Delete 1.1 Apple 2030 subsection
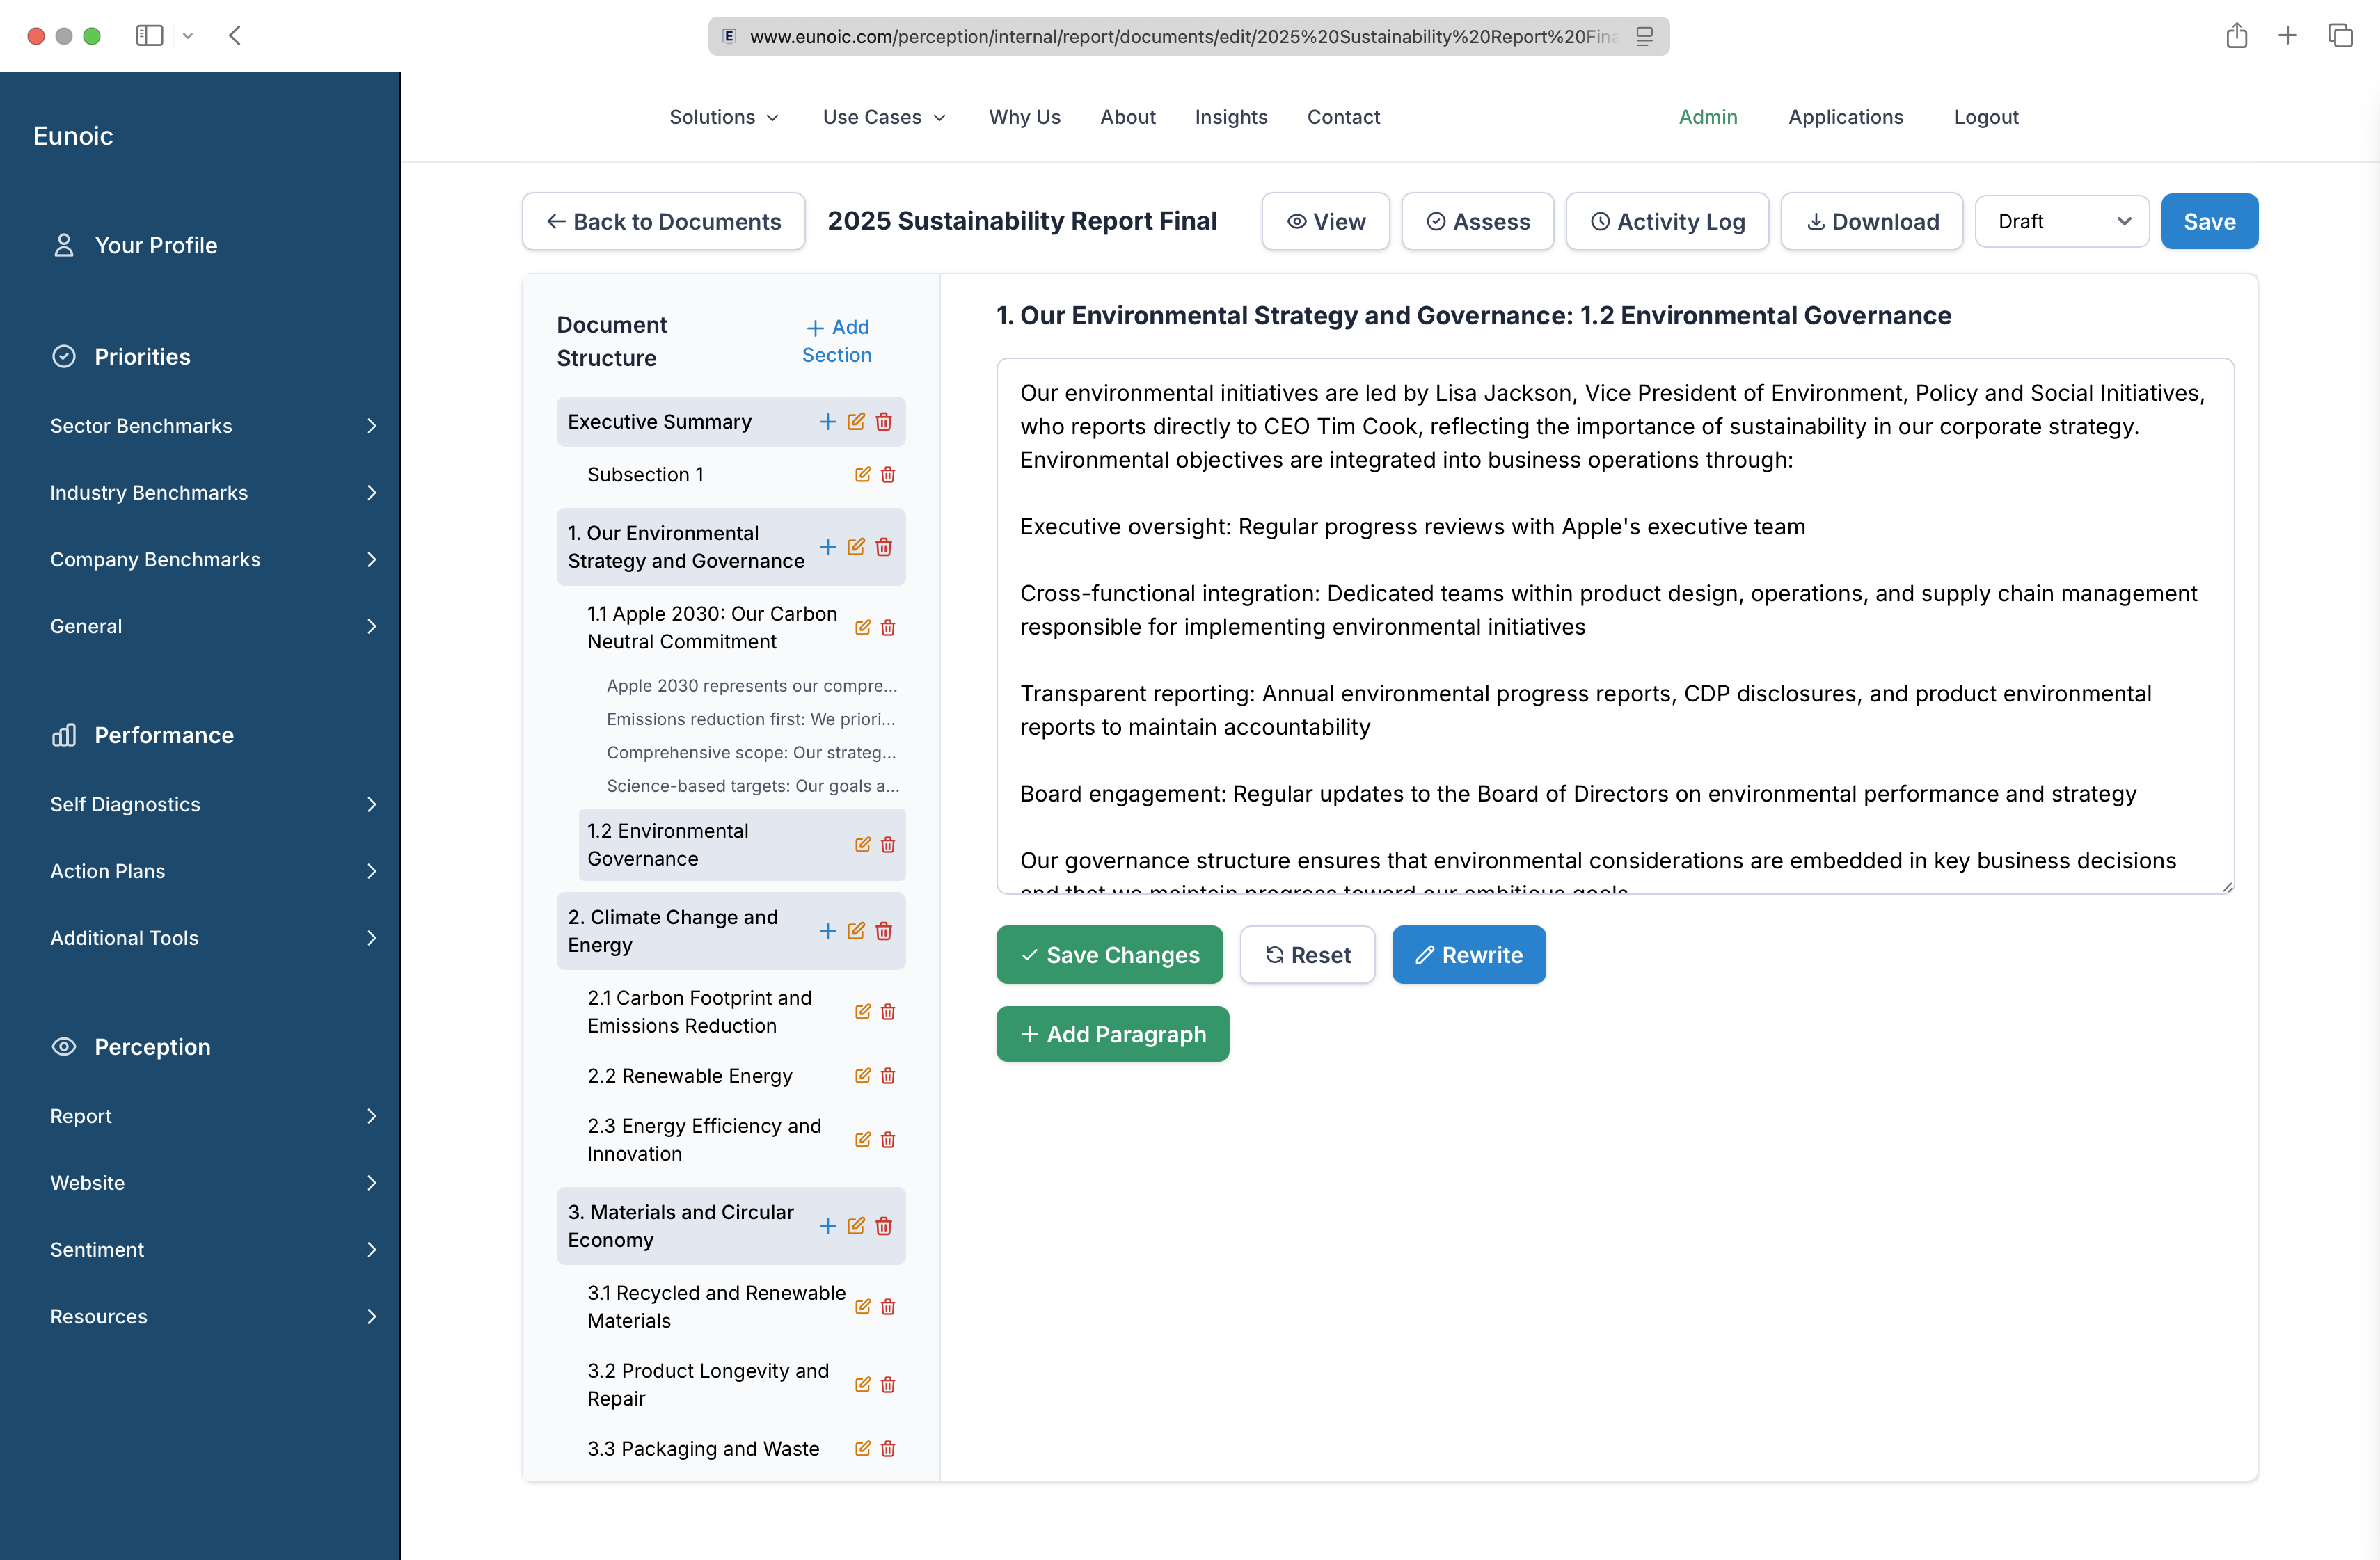 point(888,628)
